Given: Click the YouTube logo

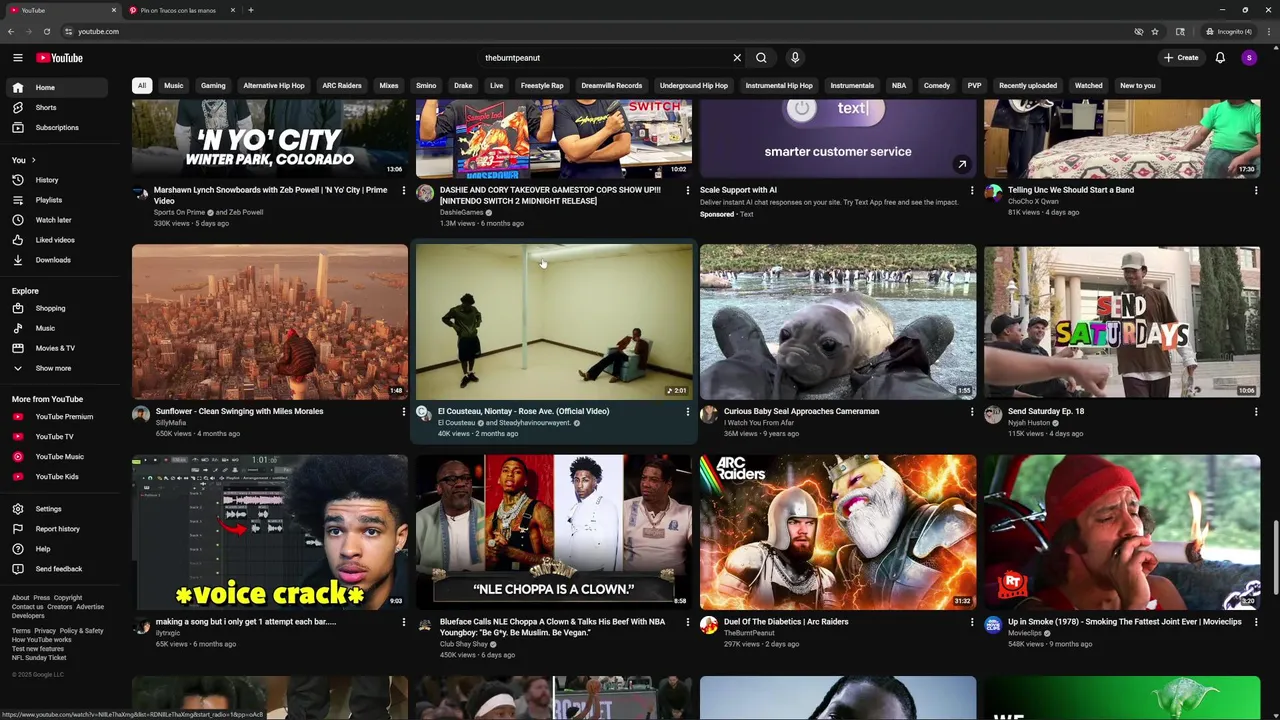Looking at the screenshot, I should click(59, 58).
